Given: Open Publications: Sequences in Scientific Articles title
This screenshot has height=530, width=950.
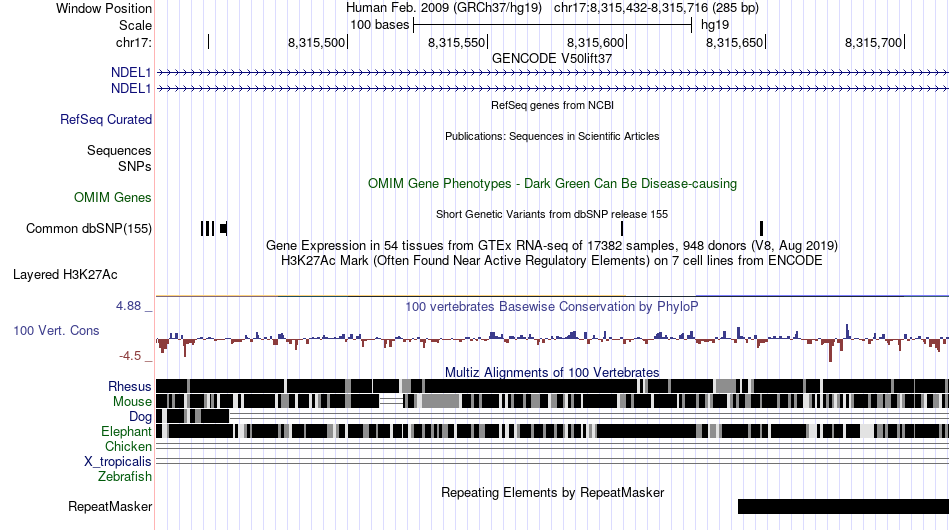Looking at the screenshot, I should click(x=552, y=136).
